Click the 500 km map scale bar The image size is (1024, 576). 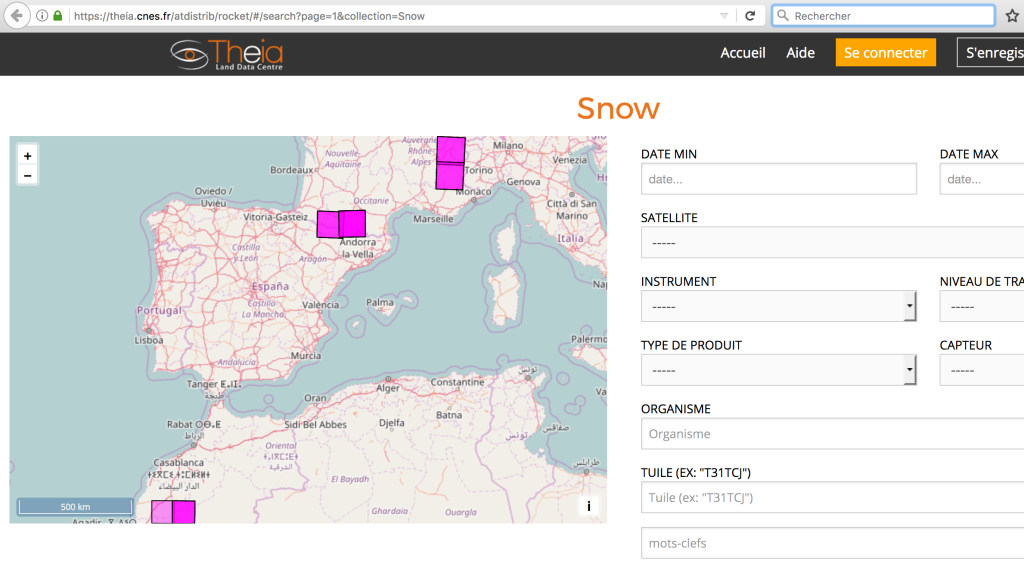point(76,506)
